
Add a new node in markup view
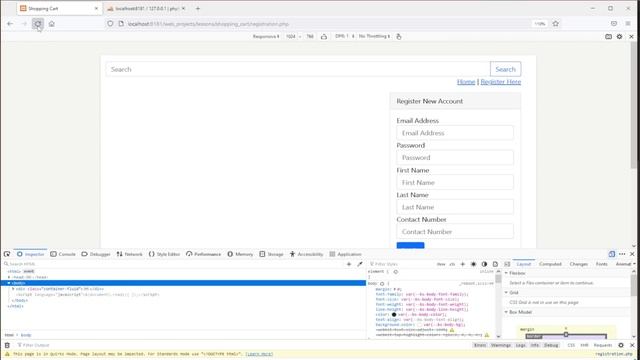(x=349, y=264)
